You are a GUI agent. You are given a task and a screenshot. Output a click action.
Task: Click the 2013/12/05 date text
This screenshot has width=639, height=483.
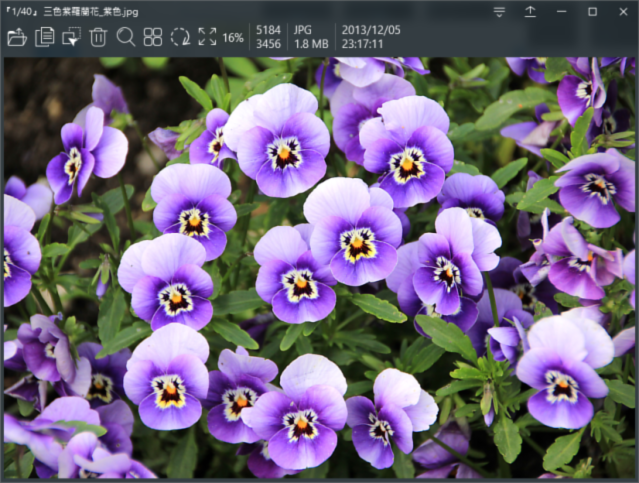[x=371, y=30]
